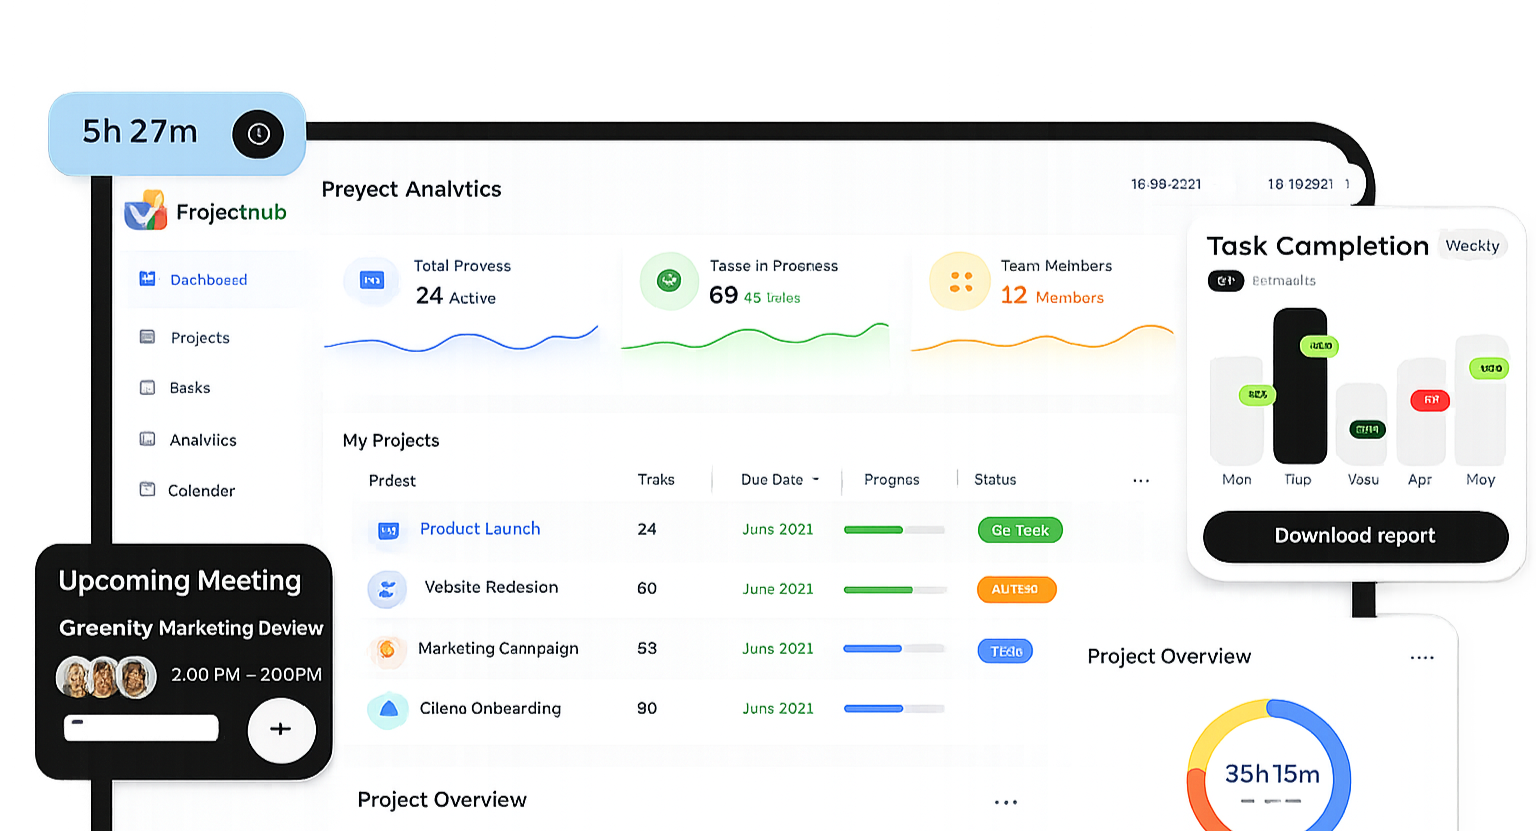Toggle the black switch beside Eetmaults
This screenshot has width=1536, height=831.
click(x=1225, y=281)
